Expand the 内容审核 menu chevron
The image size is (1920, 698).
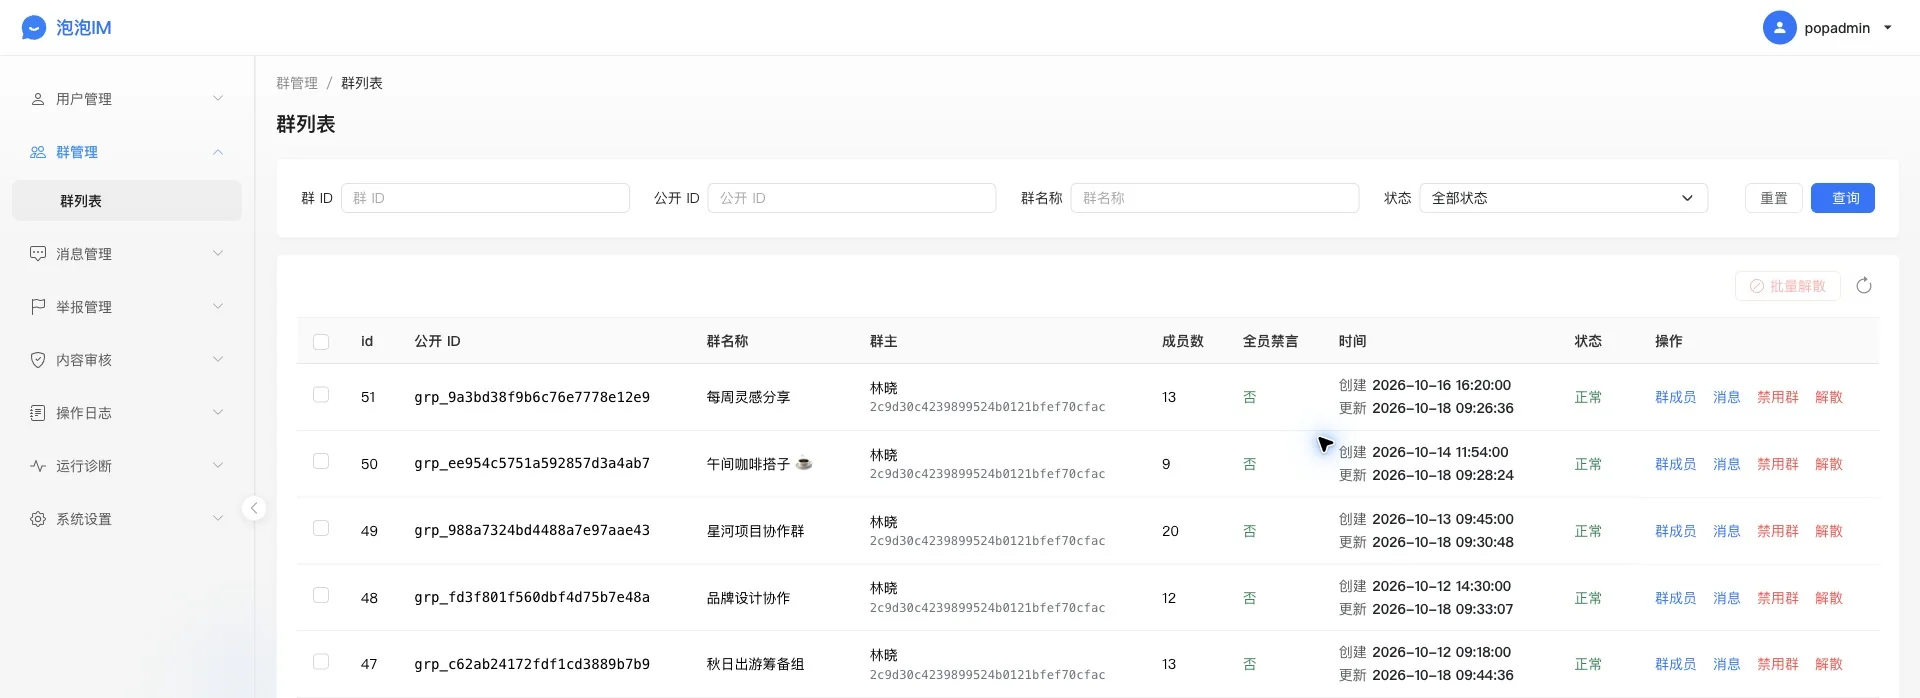[218, 359]
